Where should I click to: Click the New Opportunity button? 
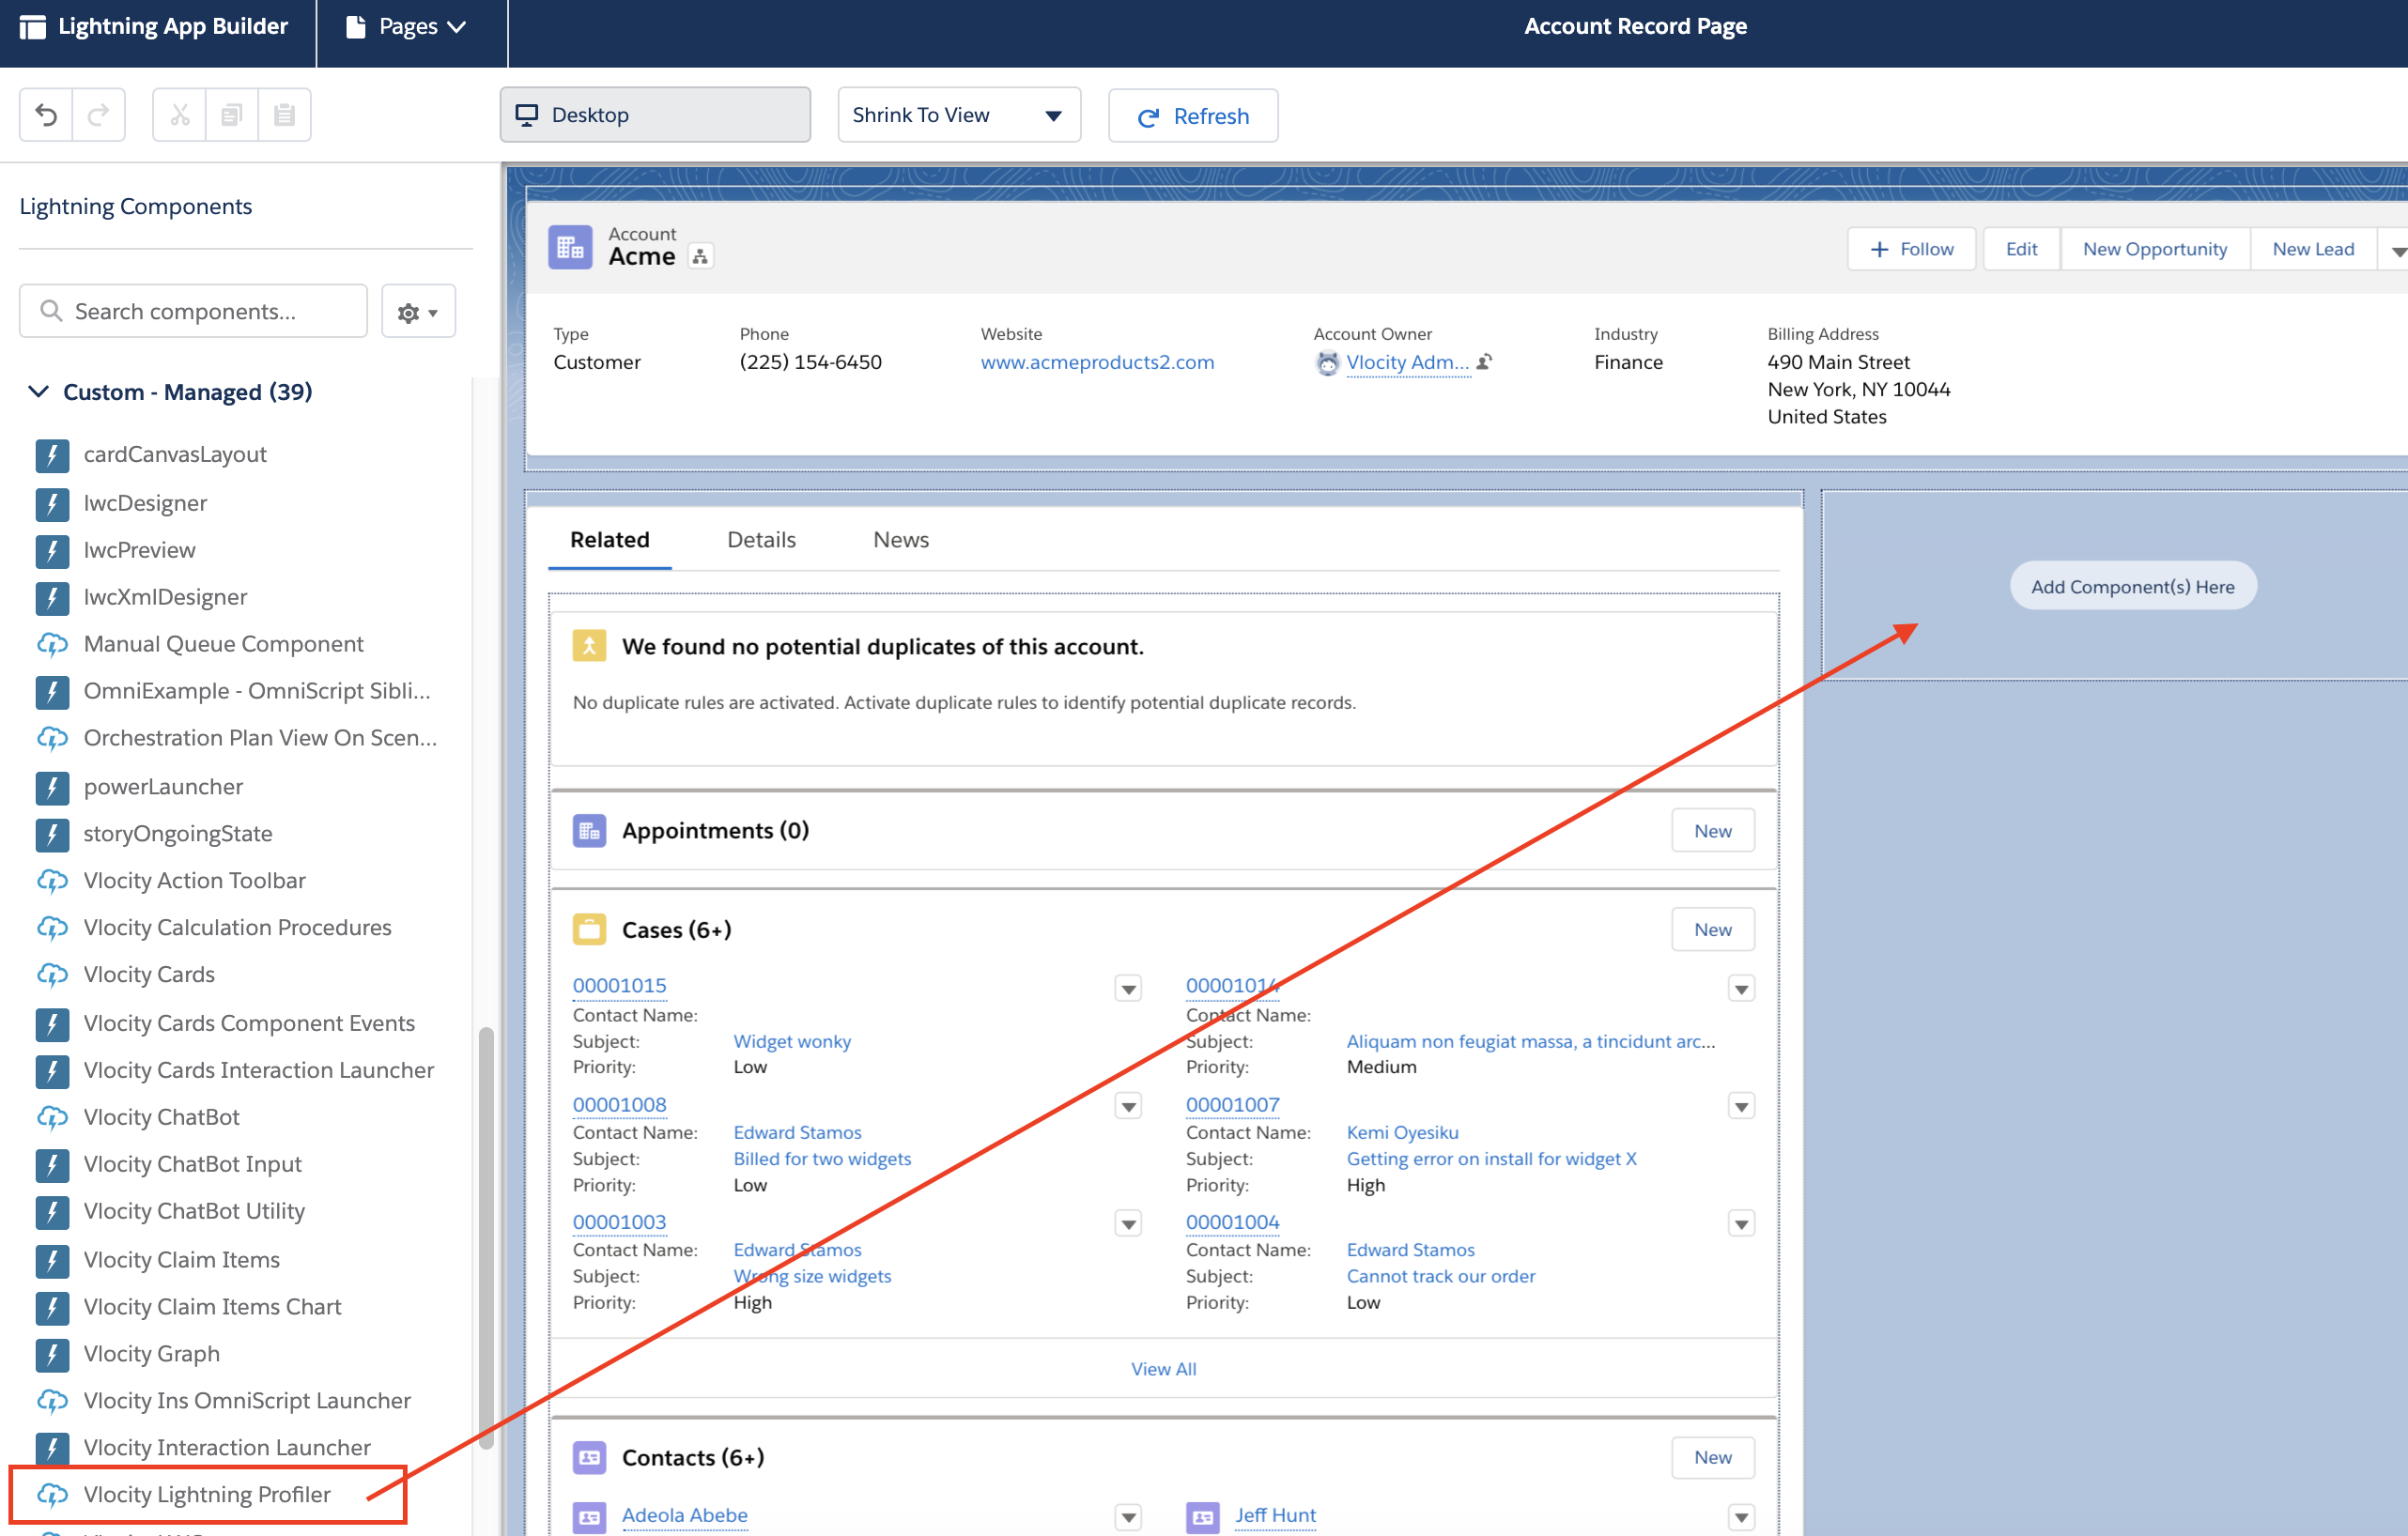(2155, 249)
